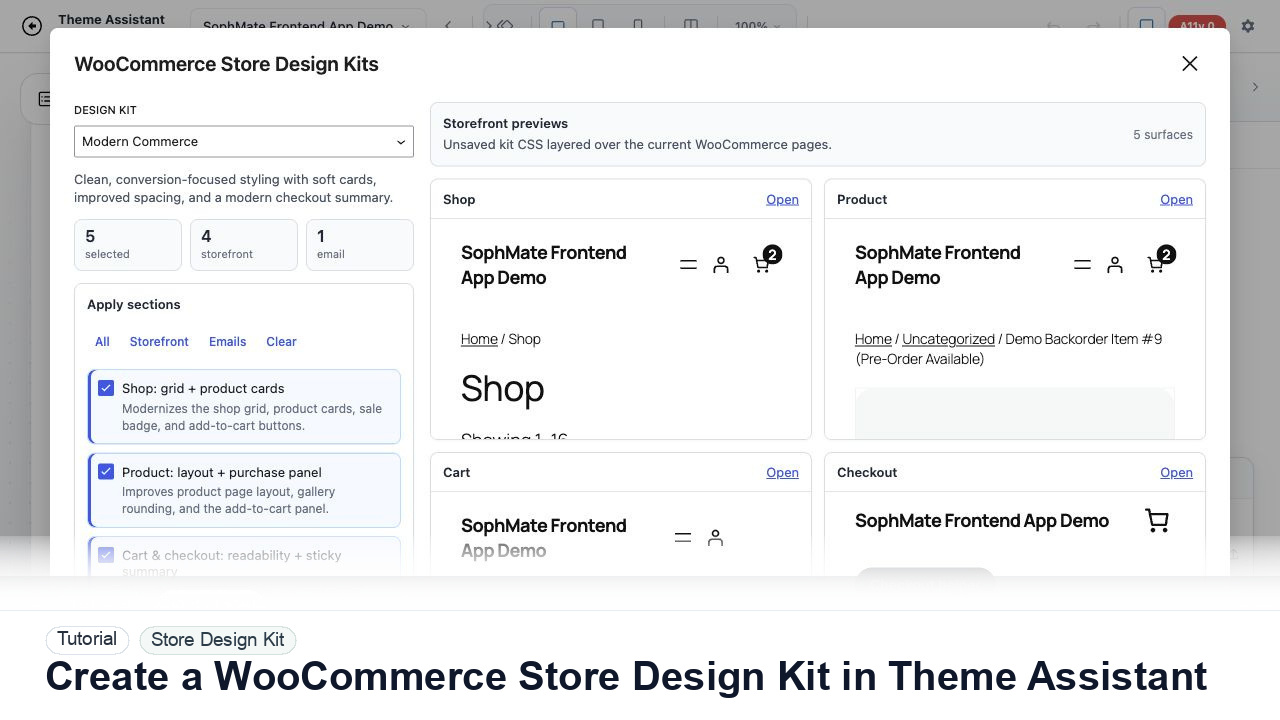This screenshot has width=1280, height=720.
Task: Click the site title in the Checkout preview
Action: pos(982,521)
